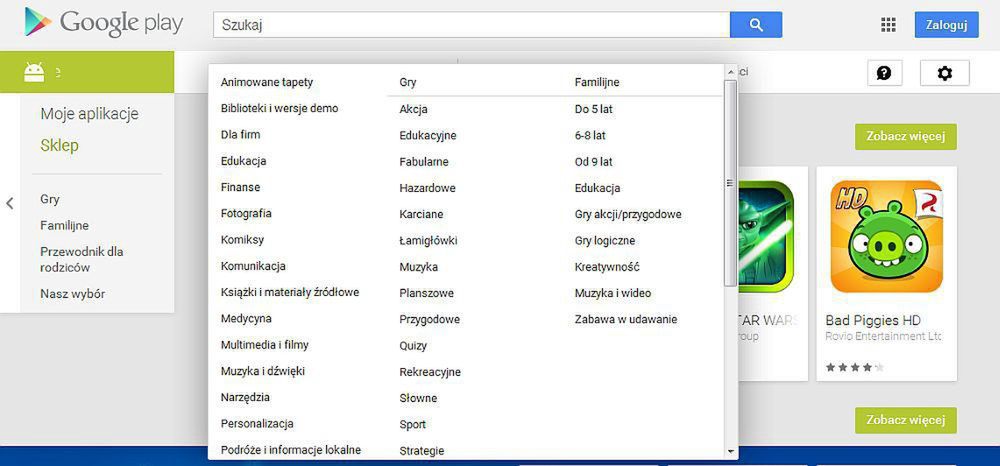Select Przygodowe games category

coord(430,319)
